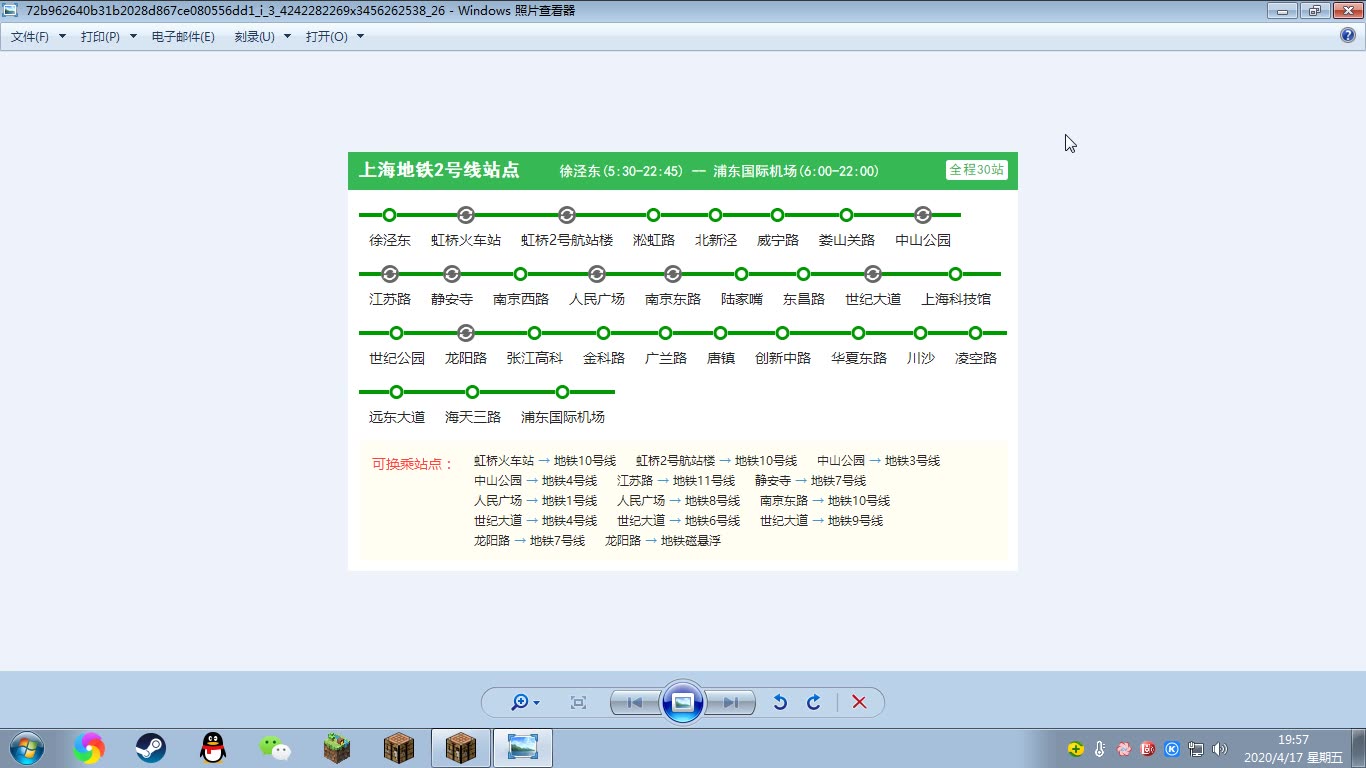Click the 全程30站 badge in image
The width and height of the screenshot is (1366, 768).
pos(977,170)
